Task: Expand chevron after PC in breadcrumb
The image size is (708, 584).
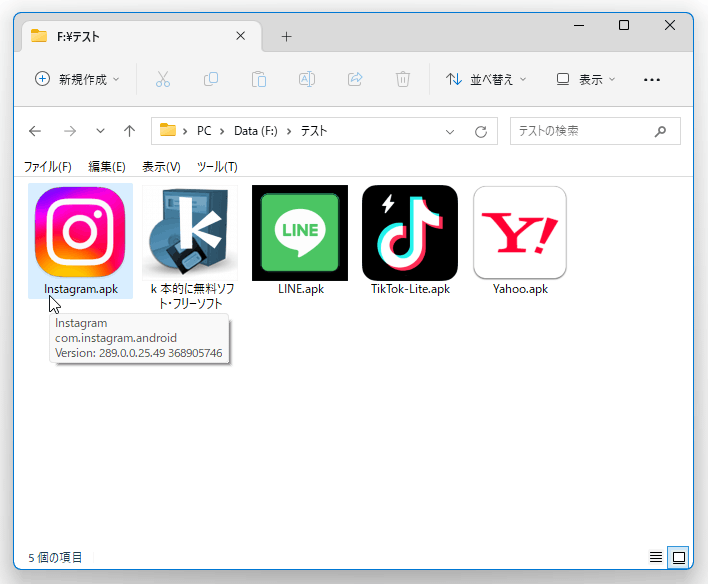Action: [x=222, y=131]
